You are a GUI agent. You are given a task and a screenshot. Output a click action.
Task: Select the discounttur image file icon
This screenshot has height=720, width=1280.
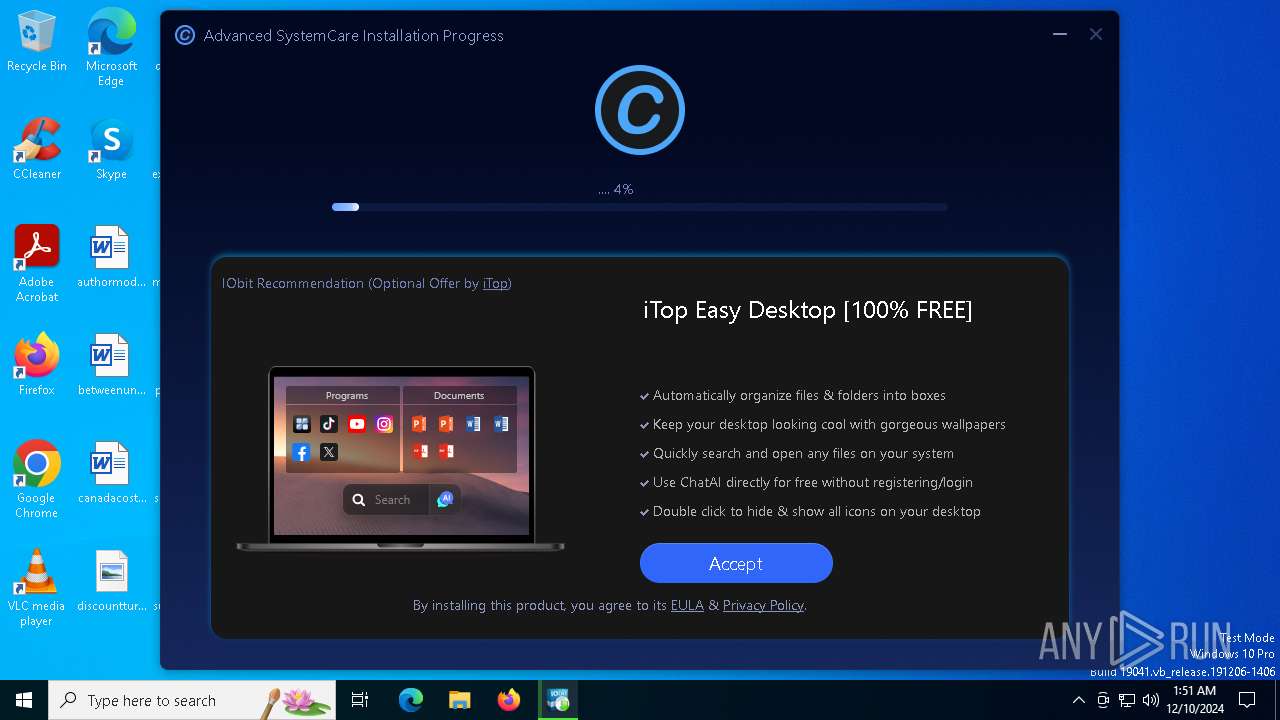coord(111,581)
